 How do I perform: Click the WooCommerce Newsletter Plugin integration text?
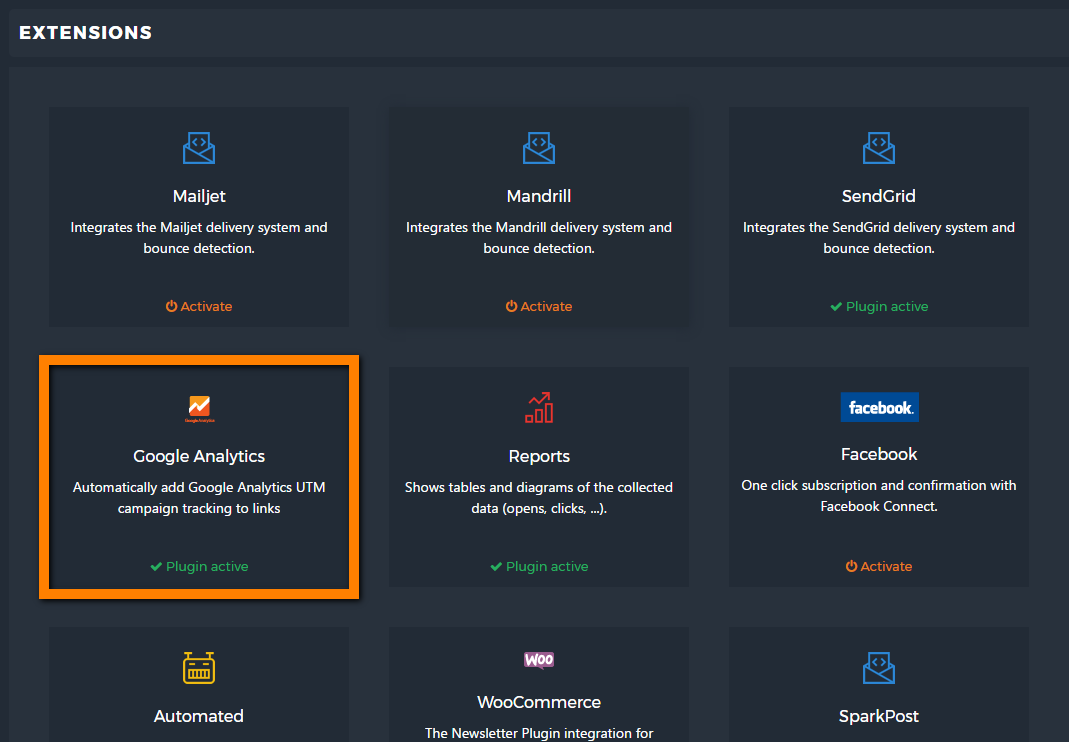coord(539,733)
